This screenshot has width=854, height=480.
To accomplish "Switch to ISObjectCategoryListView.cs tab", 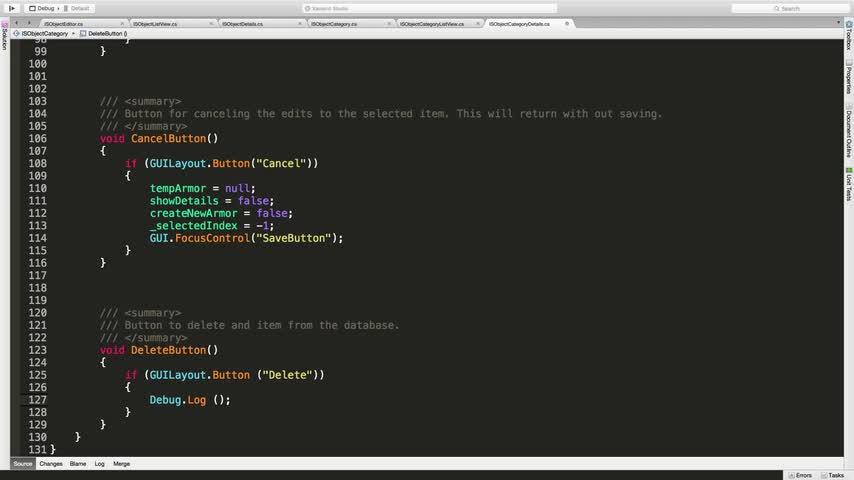I will (432, 24).
